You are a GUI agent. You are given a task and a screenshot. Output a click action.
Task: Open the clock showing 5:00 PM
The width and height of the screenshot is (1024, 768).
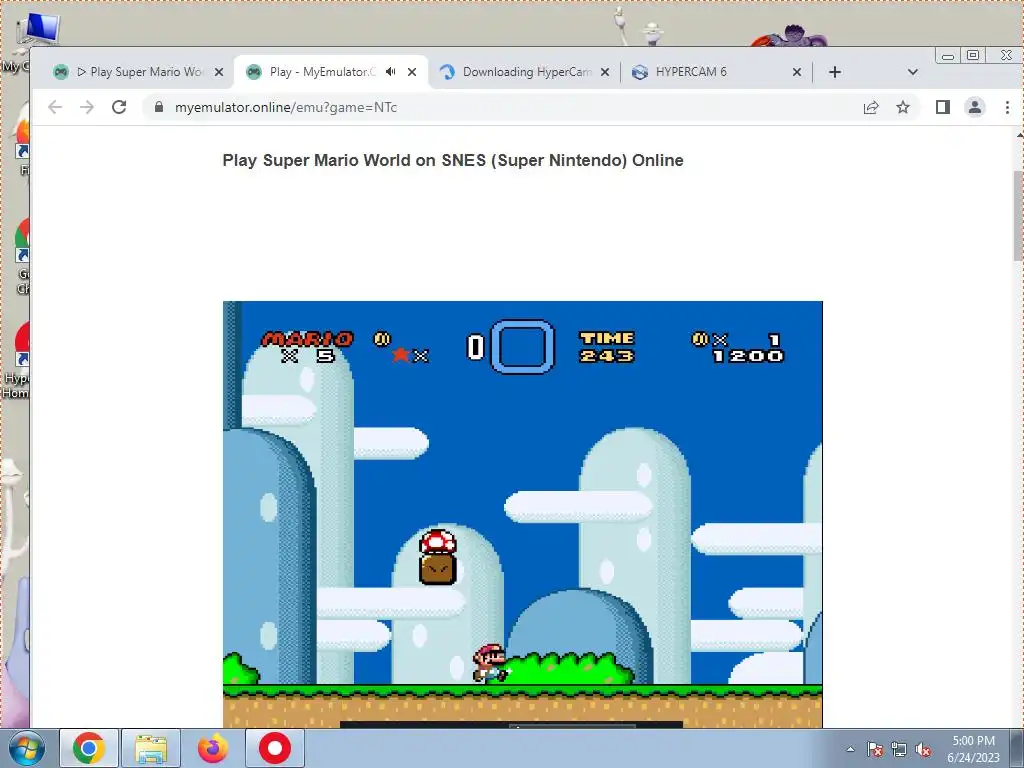click(973, 749)
